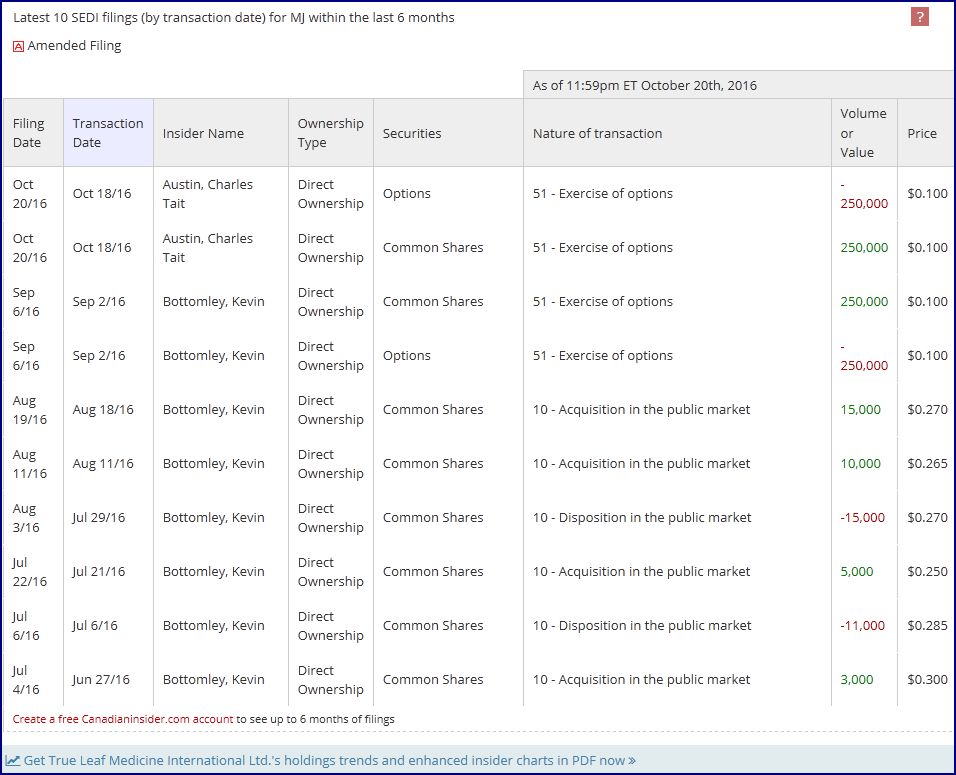Screen dimensions: 956x775
Task: Click the Ownership Type column header
Action: (330, 133)
